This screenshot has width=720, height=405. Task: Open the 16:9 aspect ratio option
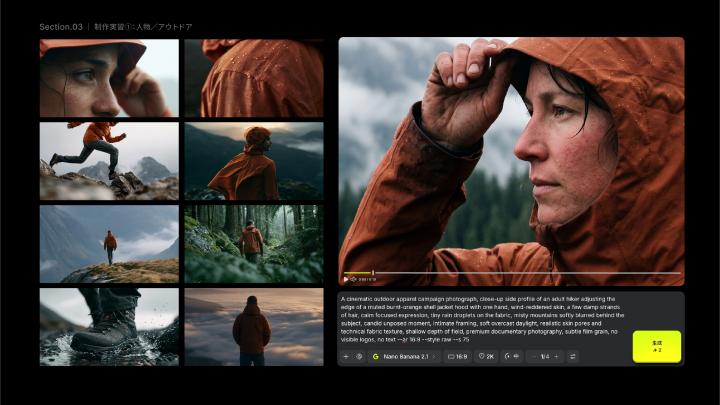[x=457, y=356]
